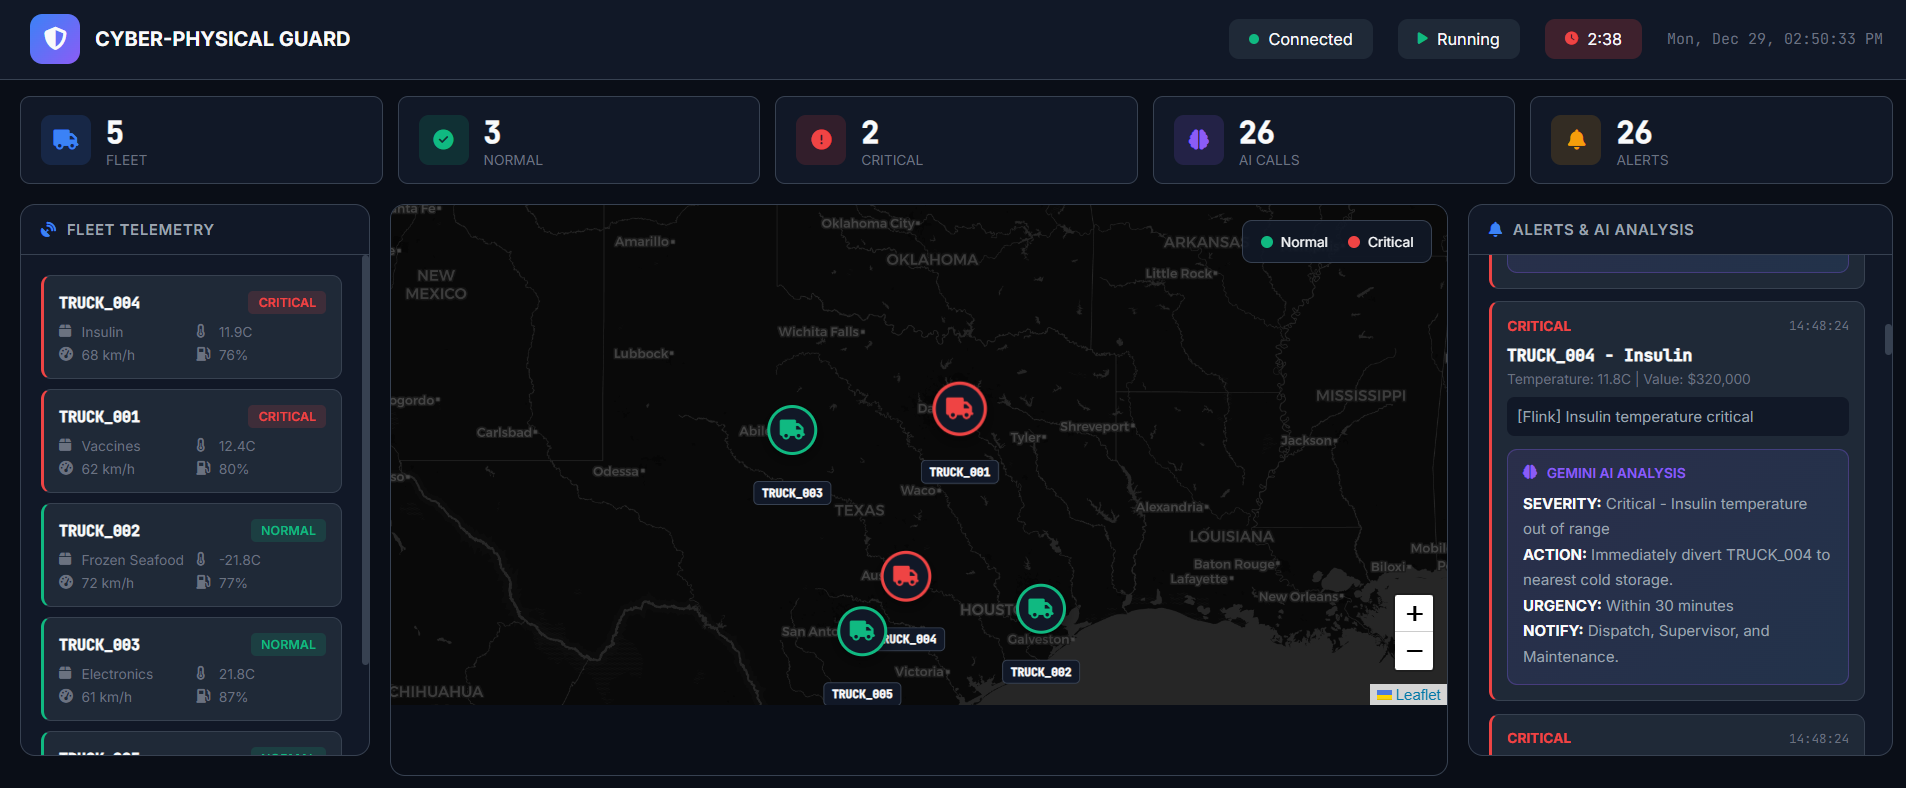Open the TRUCK_002 telemetry card

point(191,555)
